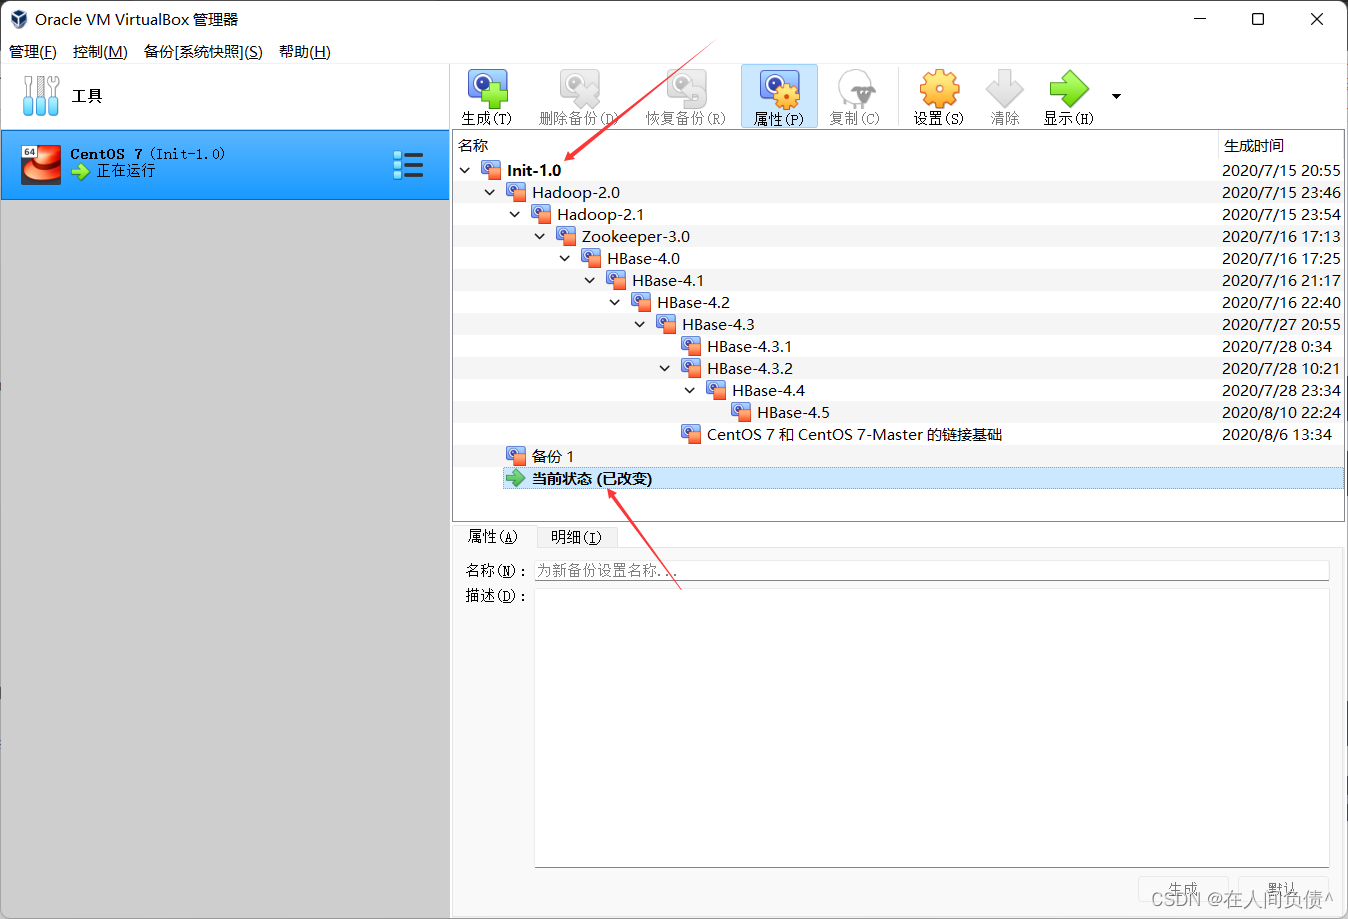Select the 当前状态 (已改变) row
Image resolution: width=1348 pixels, height=919 pixels.
[x=923, y=478]
